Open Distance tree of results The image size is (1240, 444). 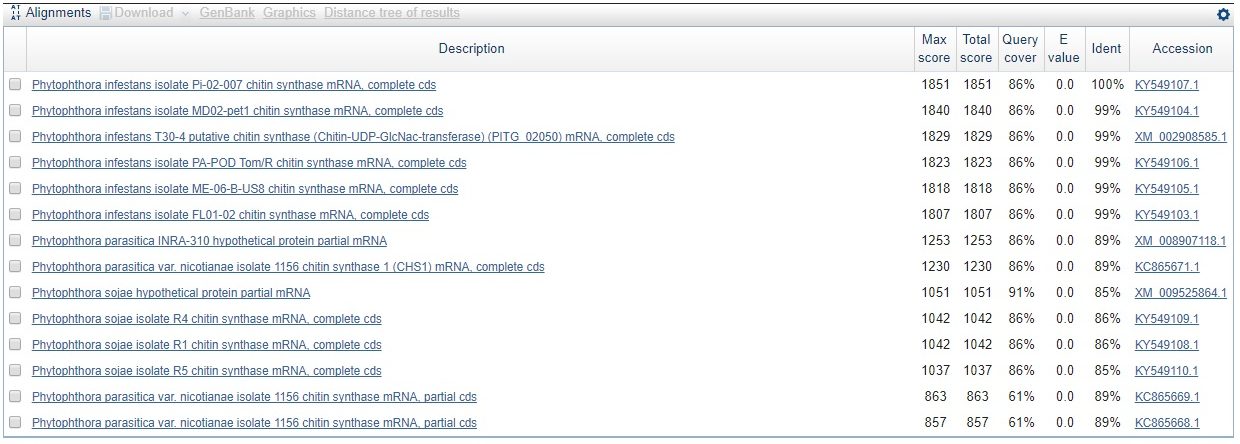pyautogui.click(x=392, y=13)
